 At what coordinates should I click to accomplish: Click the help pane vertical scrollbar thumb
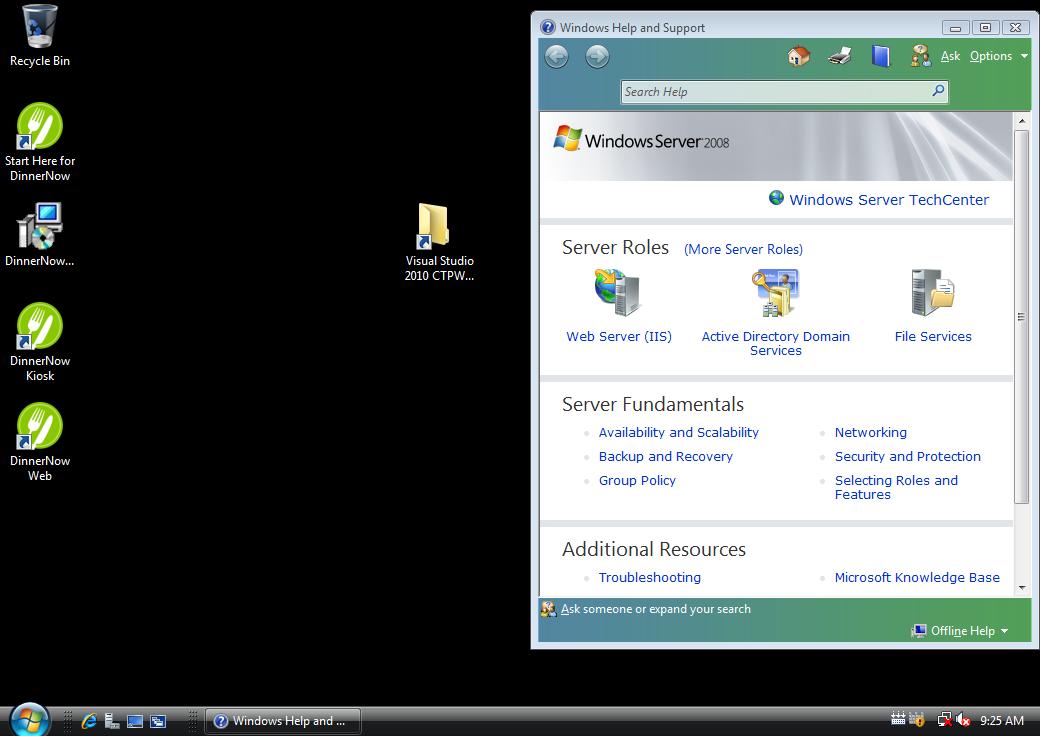pyautogui.click(x=1021, y=317)
